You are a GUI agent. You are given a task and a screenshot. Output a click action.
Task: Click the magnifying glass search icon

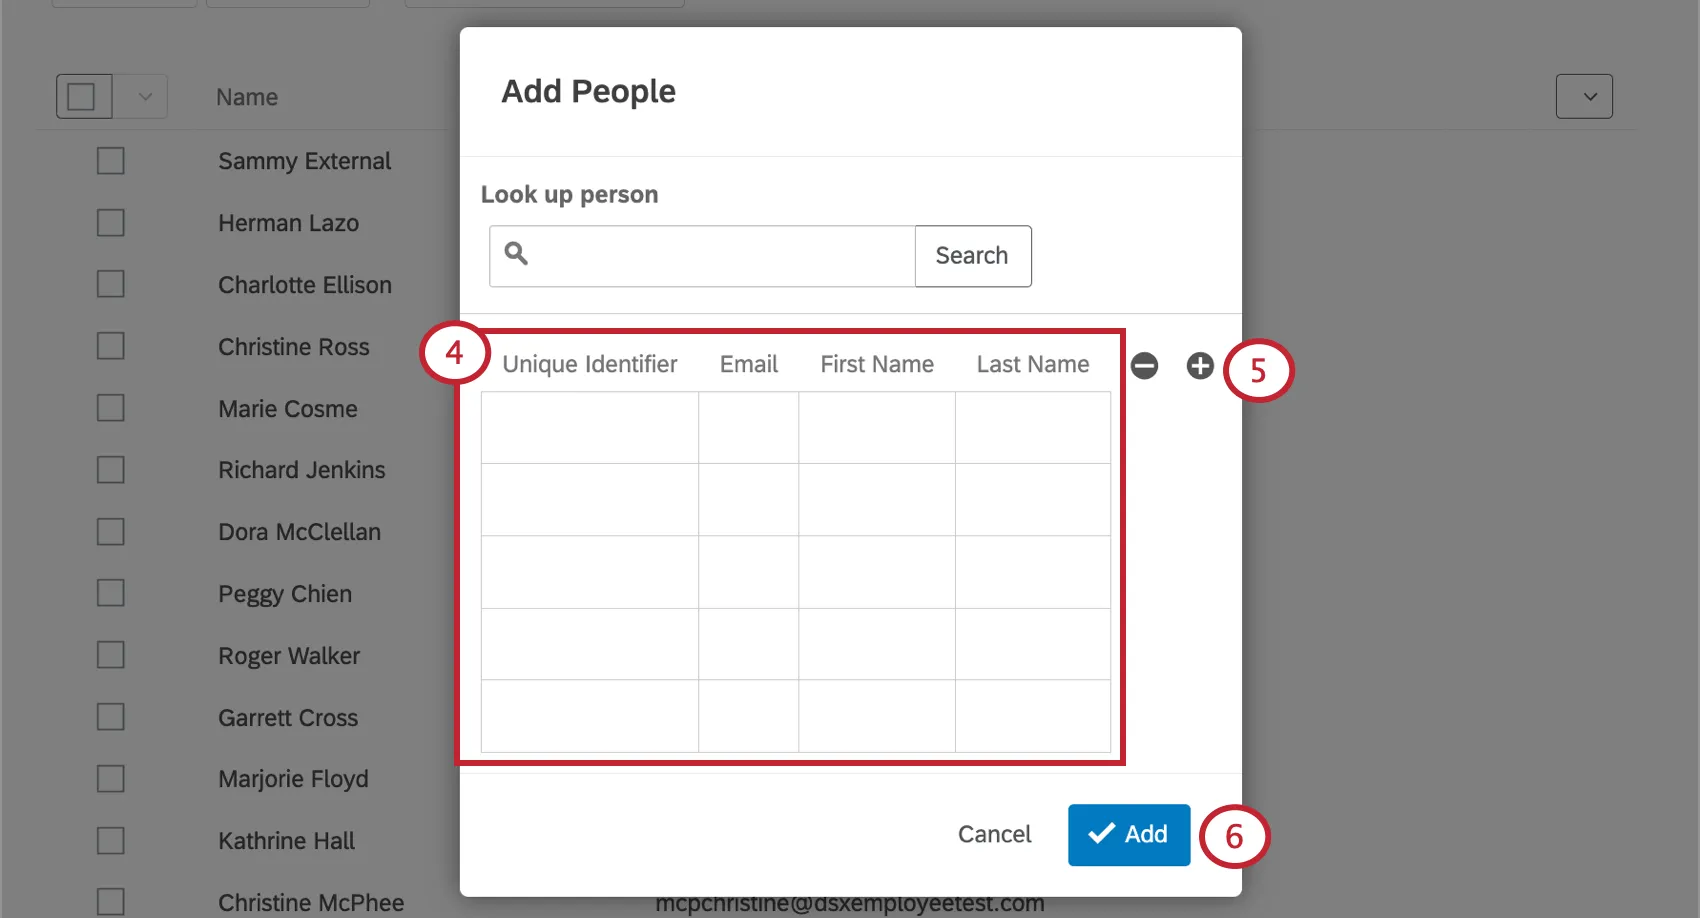coord(516,255)
